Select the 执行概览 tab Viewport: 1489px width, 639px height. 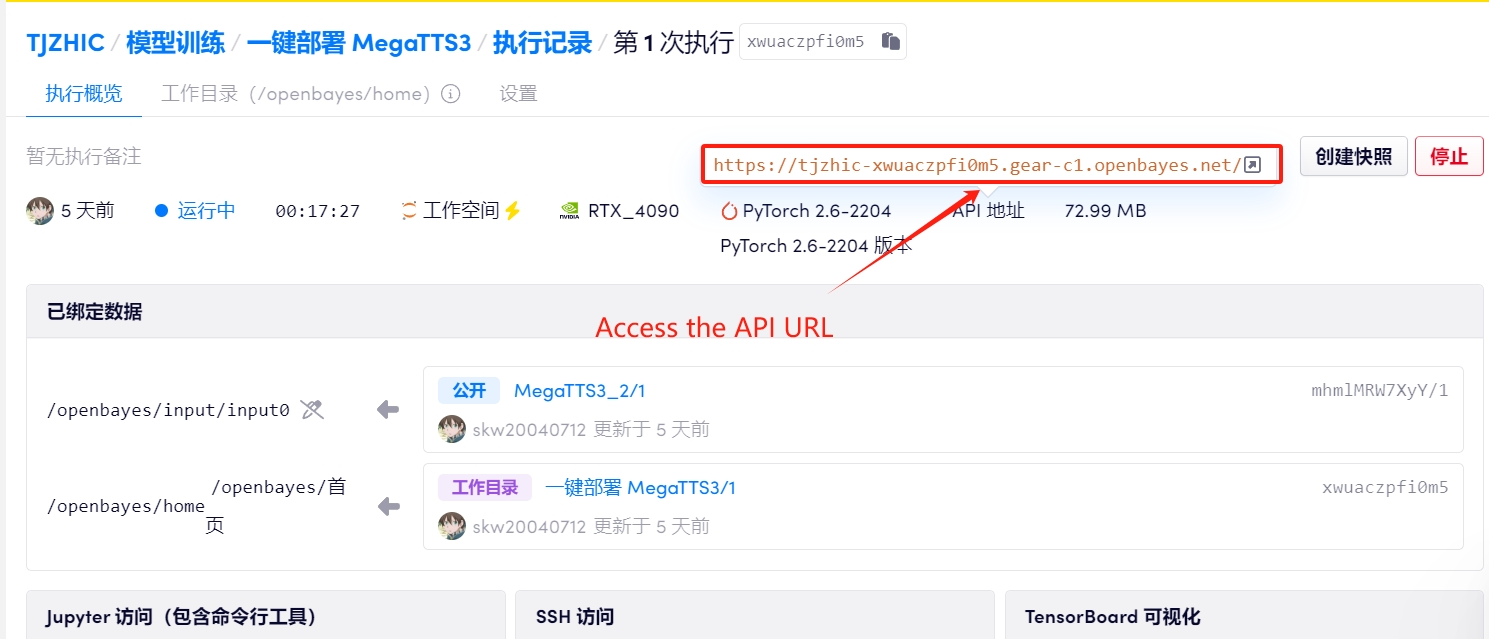84,94
